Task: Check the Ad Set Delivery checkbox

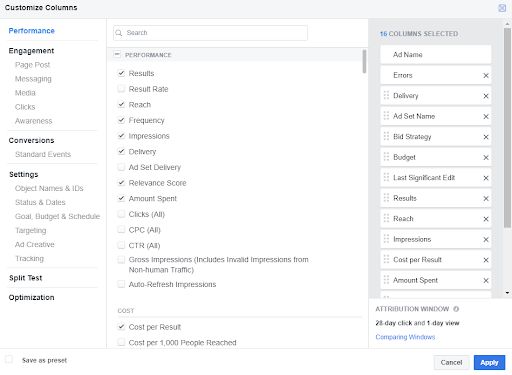Action: tap(121, 167)
